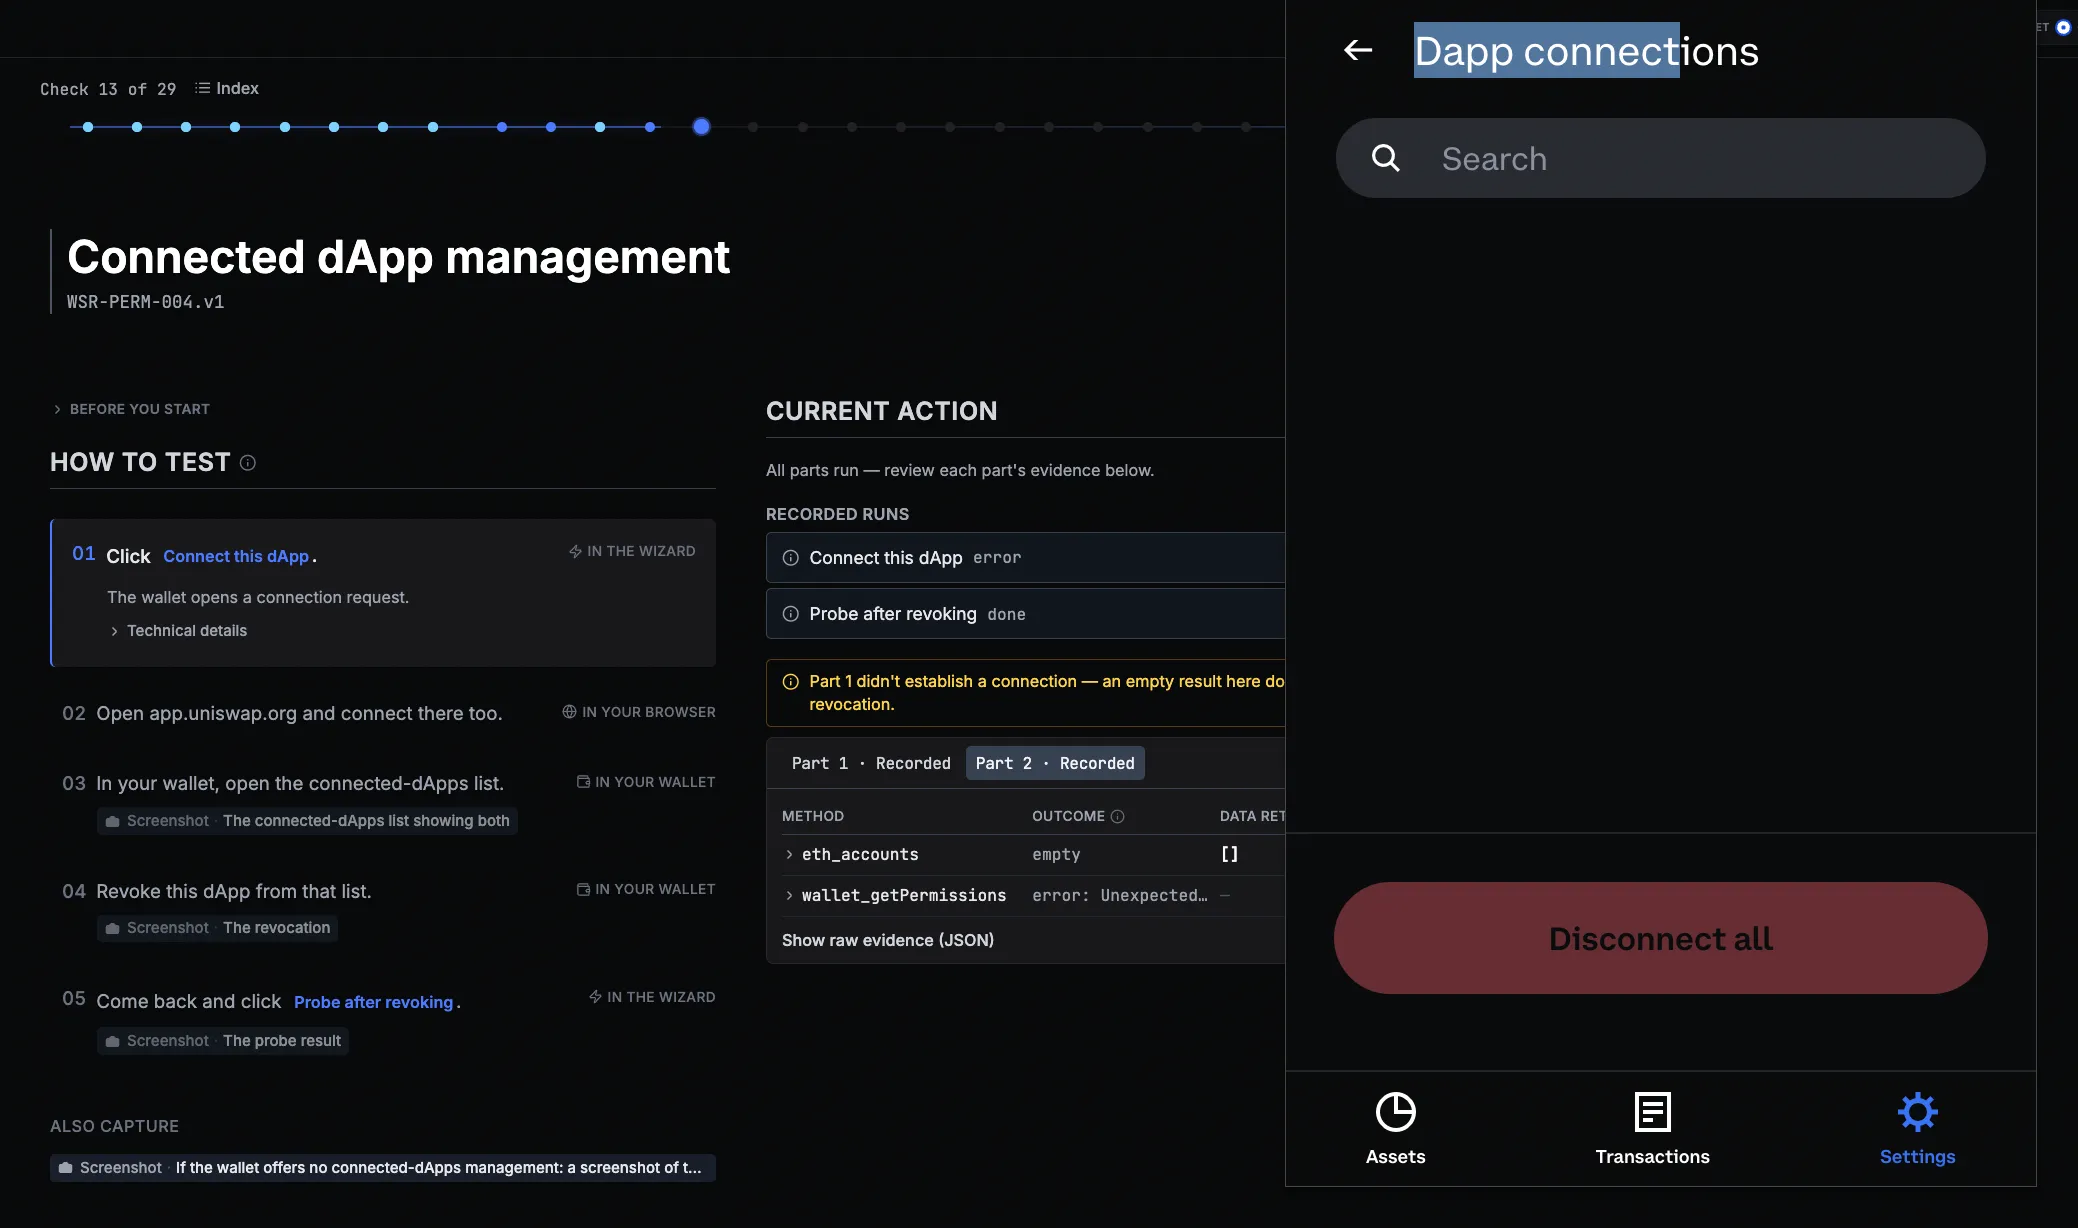Expand the Before You Start section

click(x=131, y=409)
